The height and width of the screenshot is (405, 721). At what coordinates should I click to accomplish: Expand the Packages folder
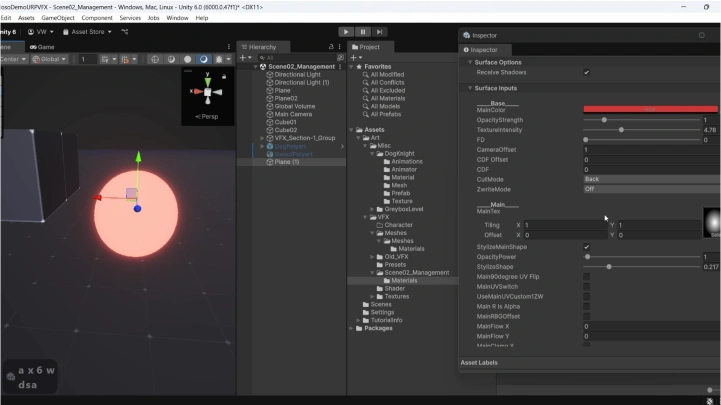point(352,328)
